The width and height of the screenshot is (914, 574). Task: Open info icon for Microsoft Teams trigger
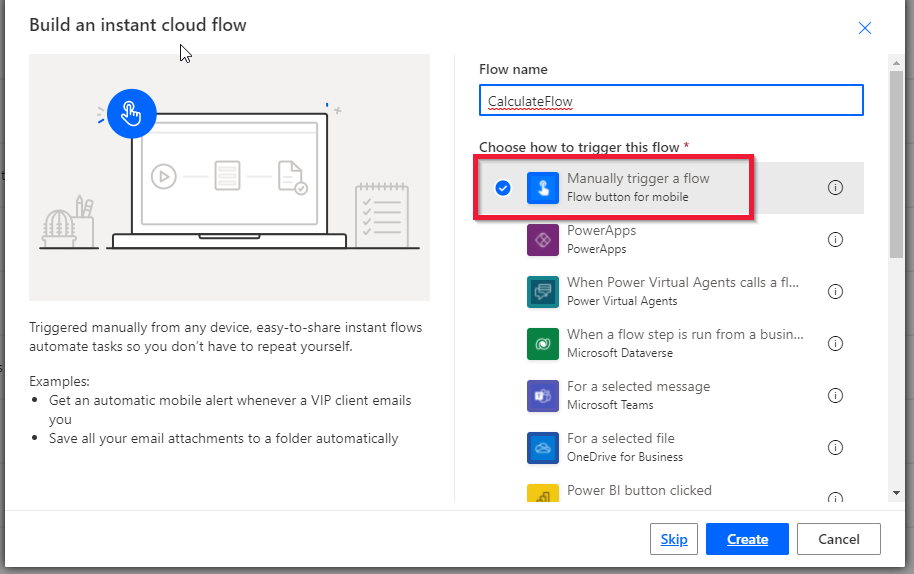[835, 396]
